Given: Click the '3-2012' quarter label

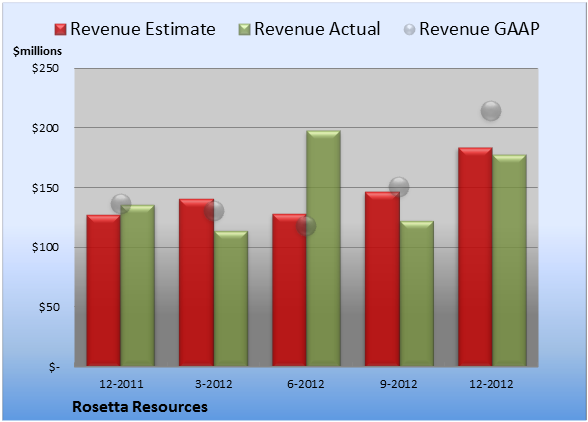Looking at the screenshot, I should pos(214,384).
